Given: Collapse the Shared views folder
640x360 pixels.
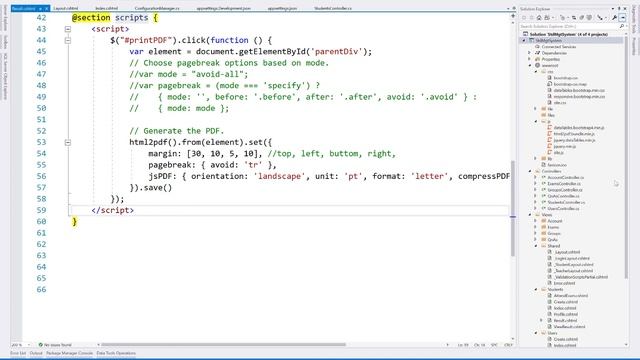Looking at the screenshot, I should click(x=536, y=246).
